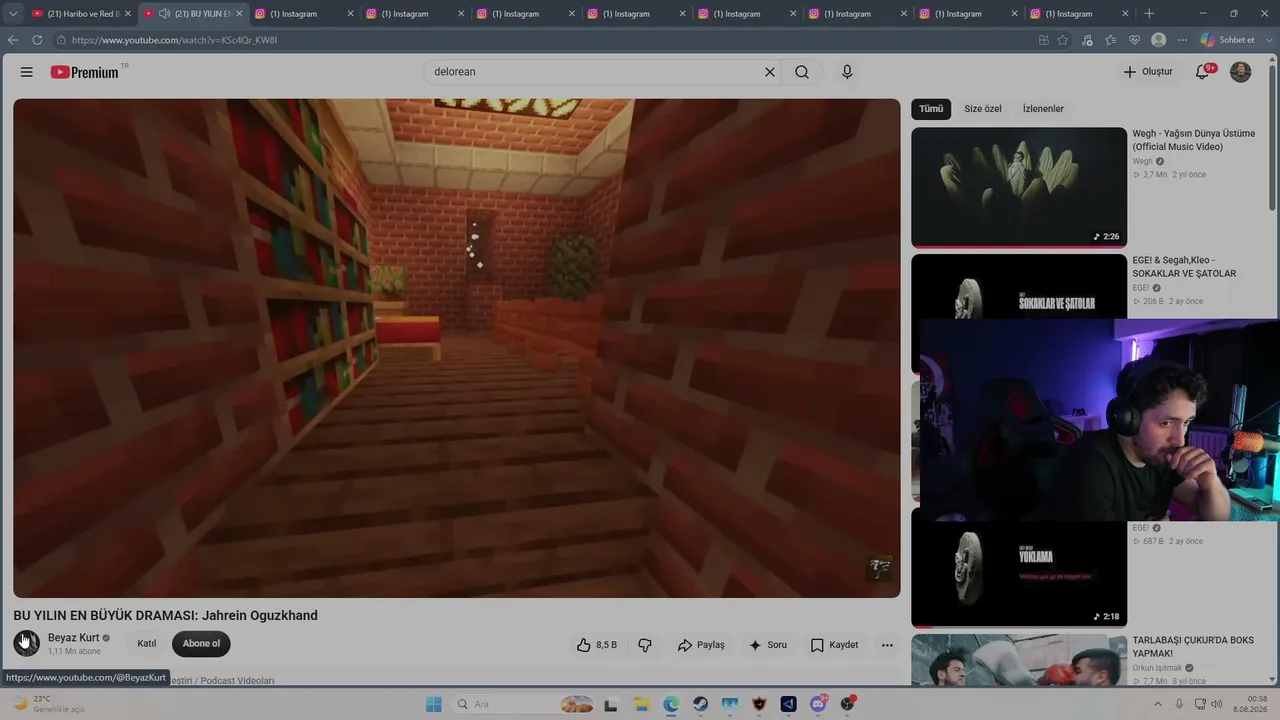Start voice search with the microphone

pos(847,72)
